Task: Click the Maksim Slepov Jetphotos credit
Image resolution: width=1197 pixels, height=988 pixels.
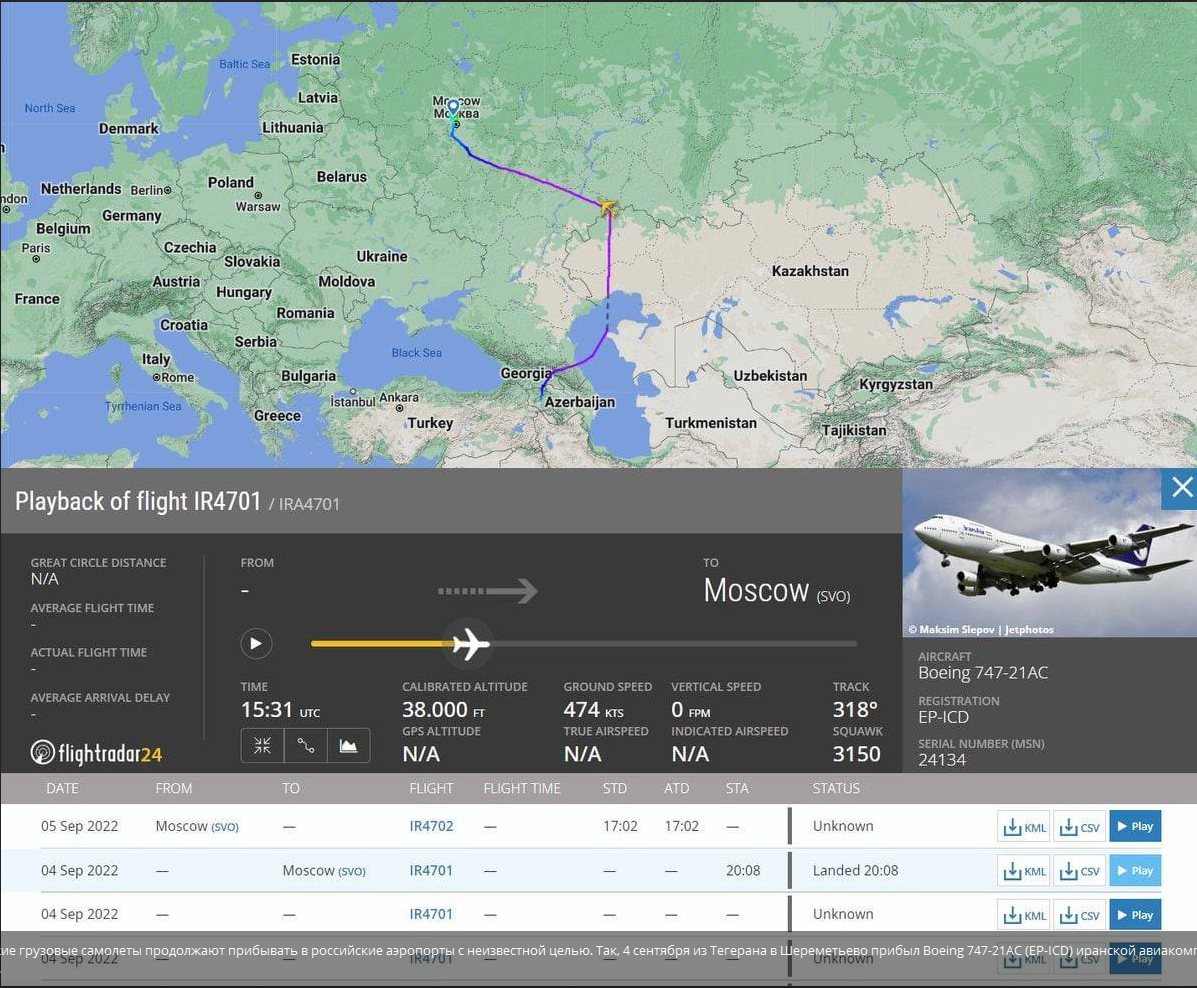Action: pos(981,629)
